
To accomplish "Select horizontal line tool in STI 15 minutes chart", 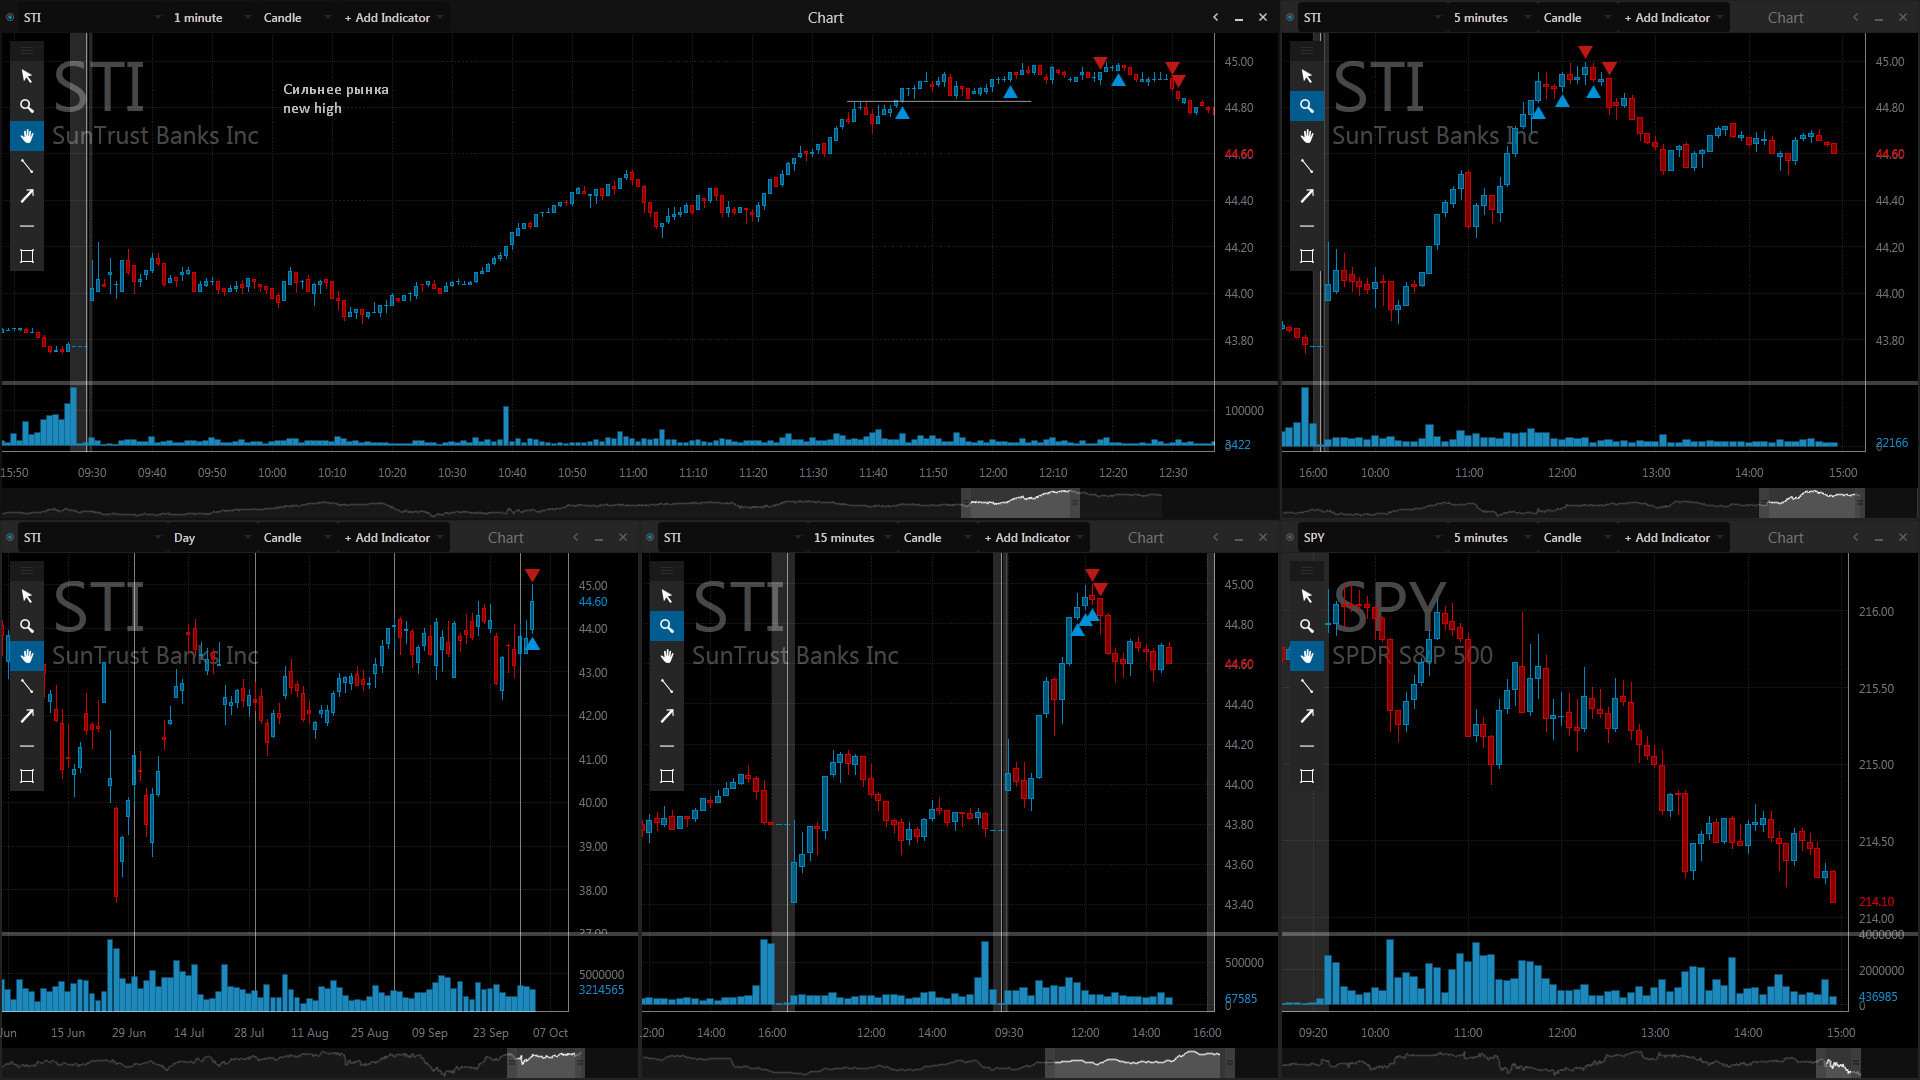I will [667, 746].
